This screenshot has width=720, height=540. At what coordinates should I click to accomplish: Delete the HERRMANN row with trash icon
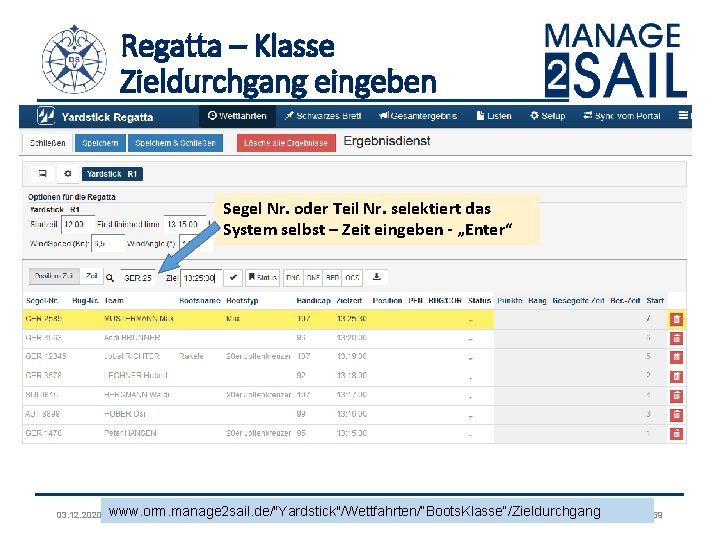coord(676,395)
